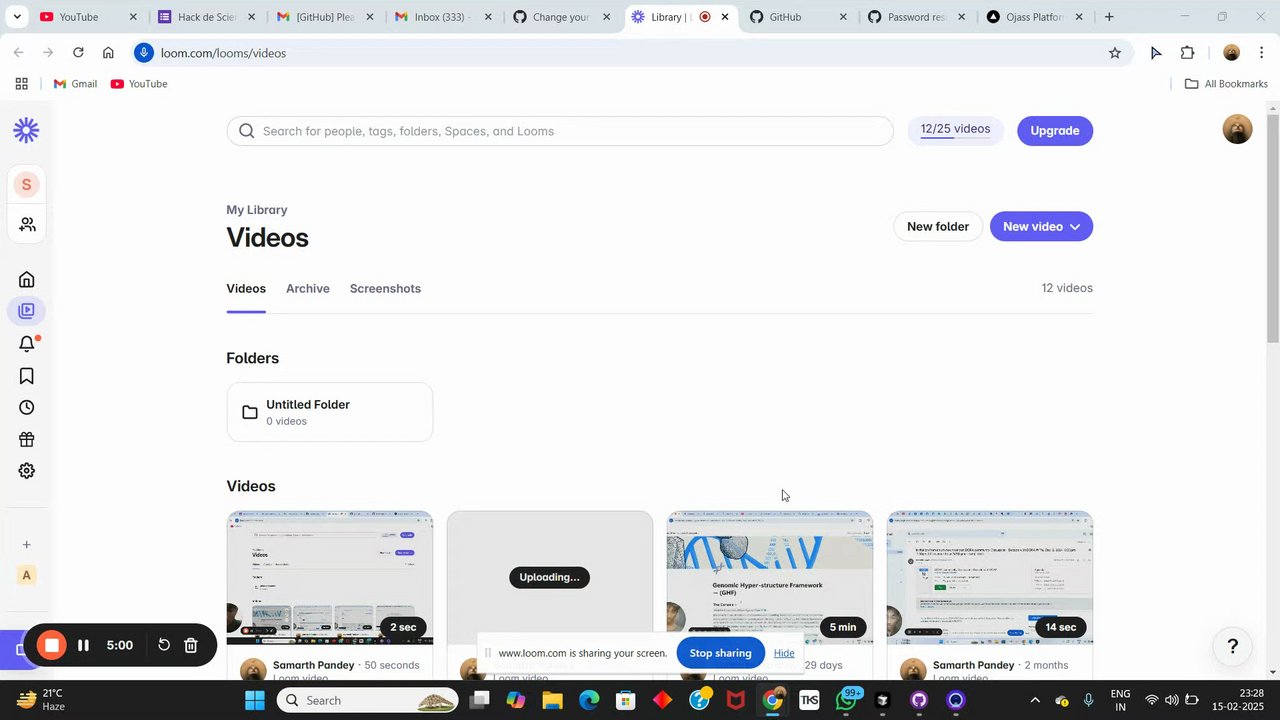
Task: Close the Library Loom browser tab
Action: point(725,17)
